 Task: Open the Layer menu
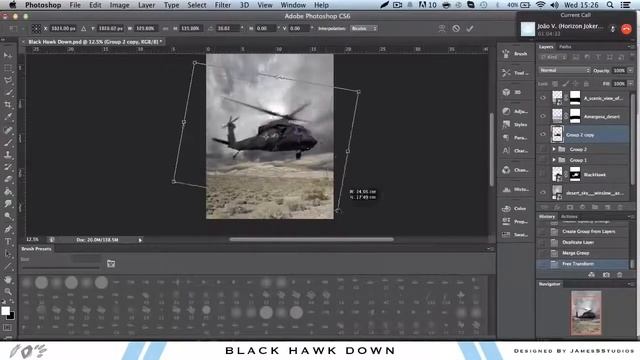pos(146,5)
